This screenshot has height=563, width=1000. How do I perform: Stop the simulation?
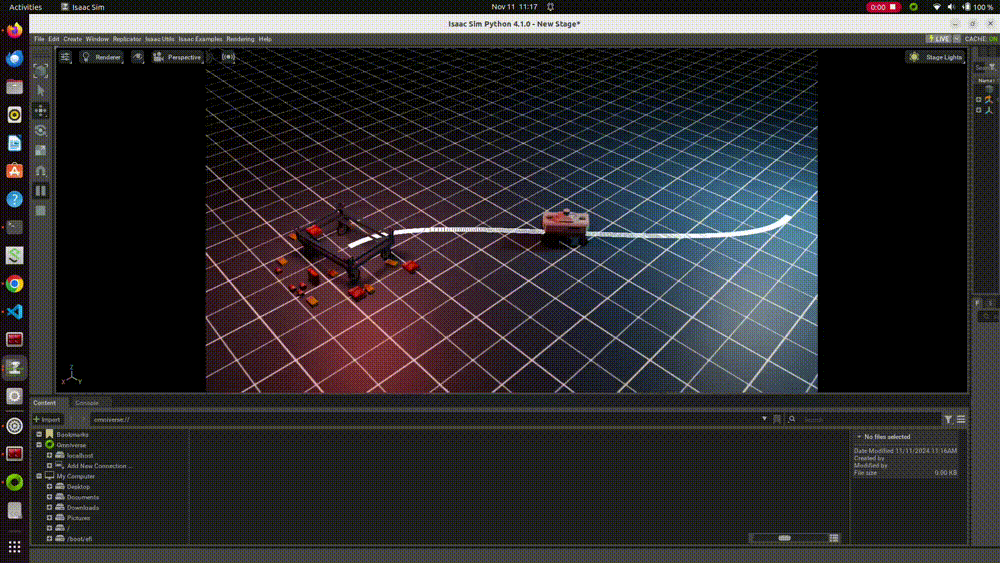click(x=40, y=210)
